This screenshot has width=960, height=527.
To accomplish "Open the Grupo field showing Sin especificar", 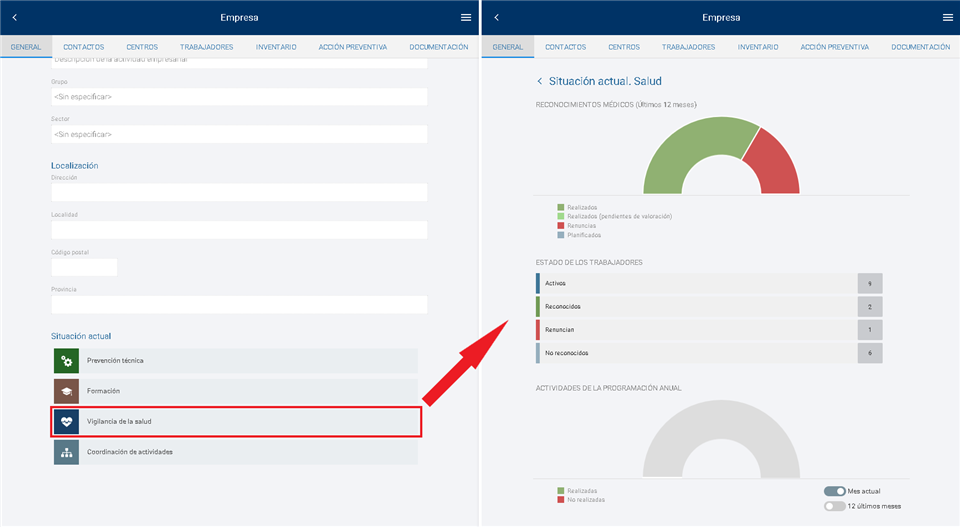I will (x=239, y=97).
